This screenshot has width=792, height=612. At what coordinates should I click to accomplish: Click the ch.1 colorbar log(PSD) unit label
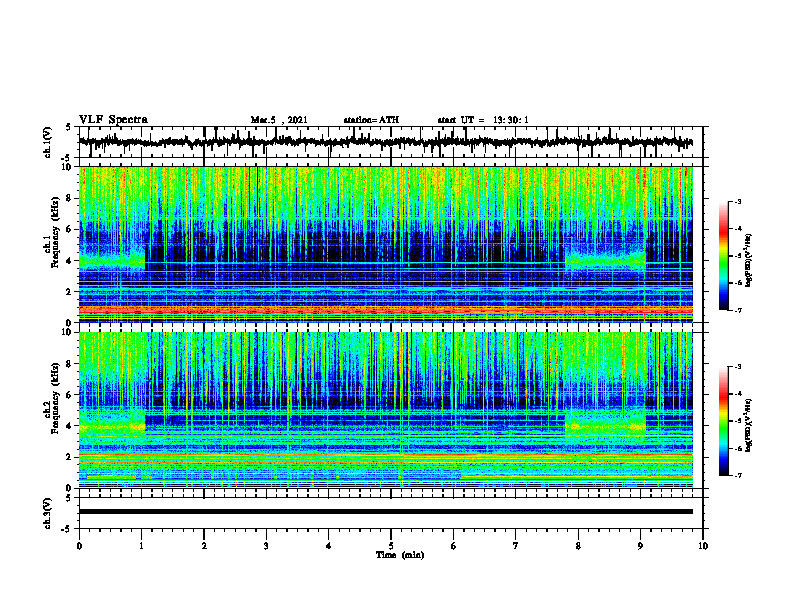coord(749,261)
